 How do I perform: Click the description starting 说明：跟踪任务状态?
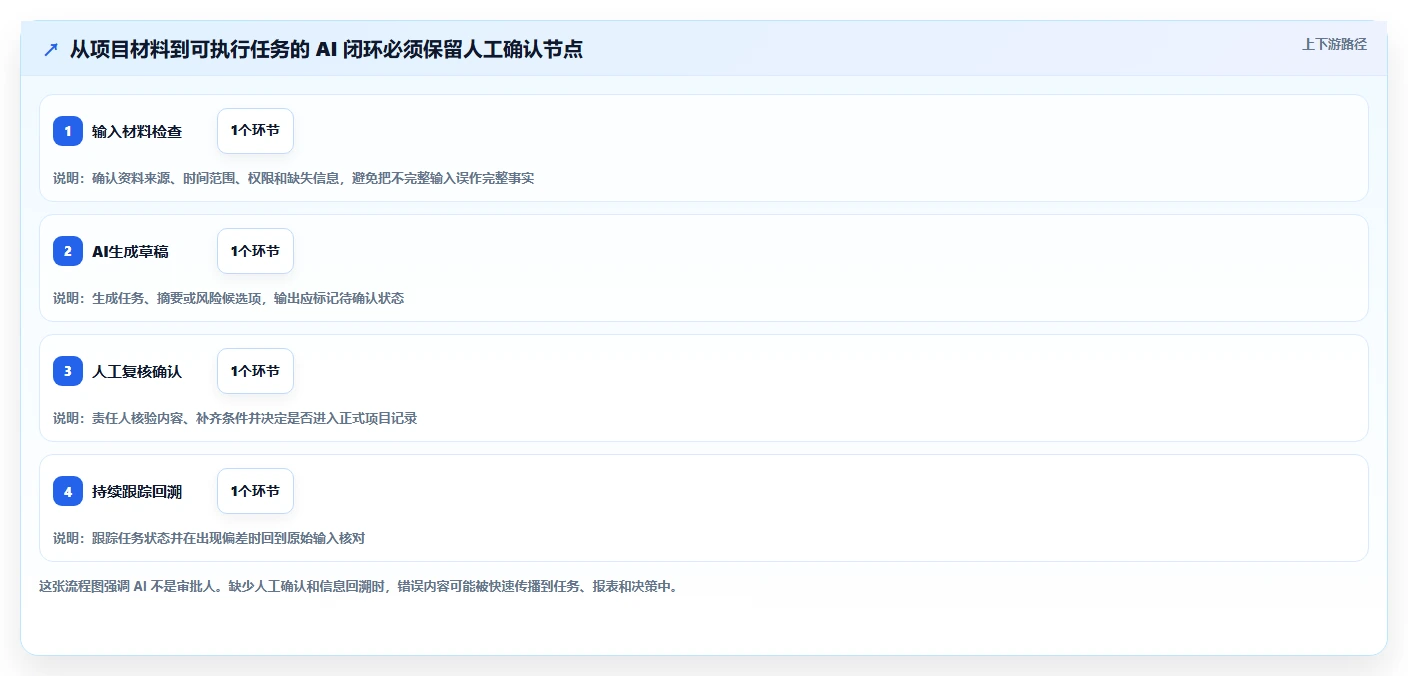coord(209,538)
